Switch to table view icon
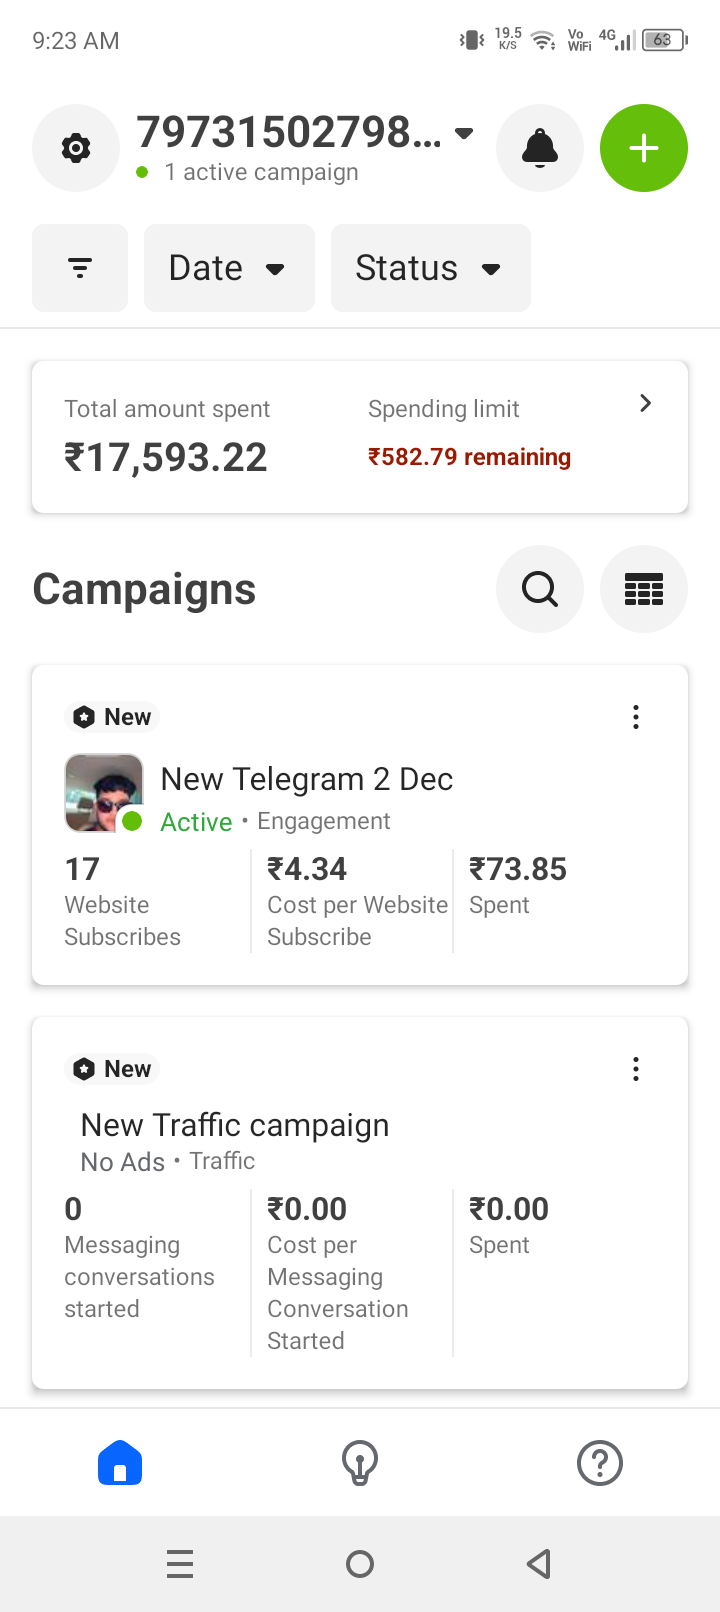This screenshot has width=720, height=1612. click(644, 589)
